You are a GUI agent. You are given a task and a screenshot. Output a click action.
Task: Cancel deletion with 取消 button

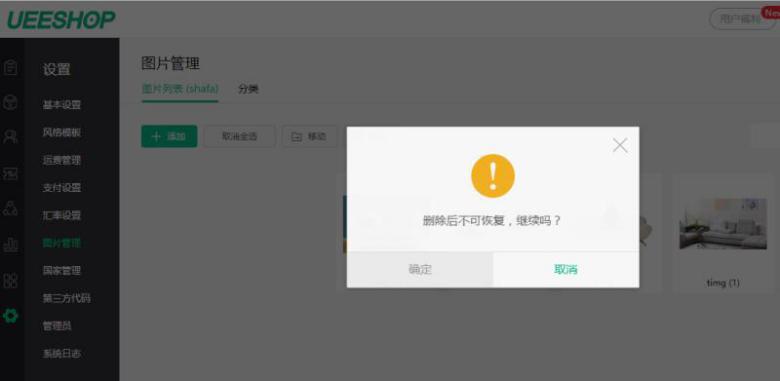566,269
